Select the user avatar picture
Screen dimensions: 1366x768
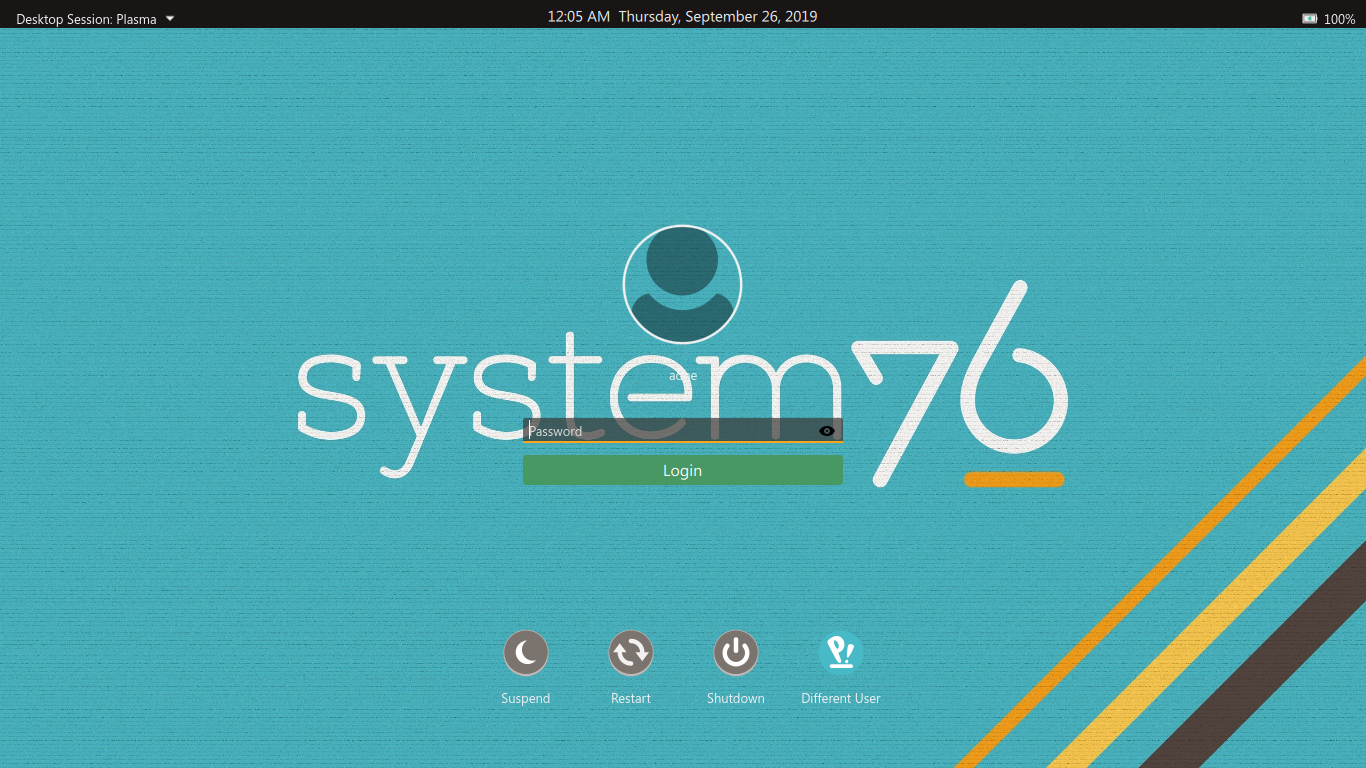click(x=683, y=284)
